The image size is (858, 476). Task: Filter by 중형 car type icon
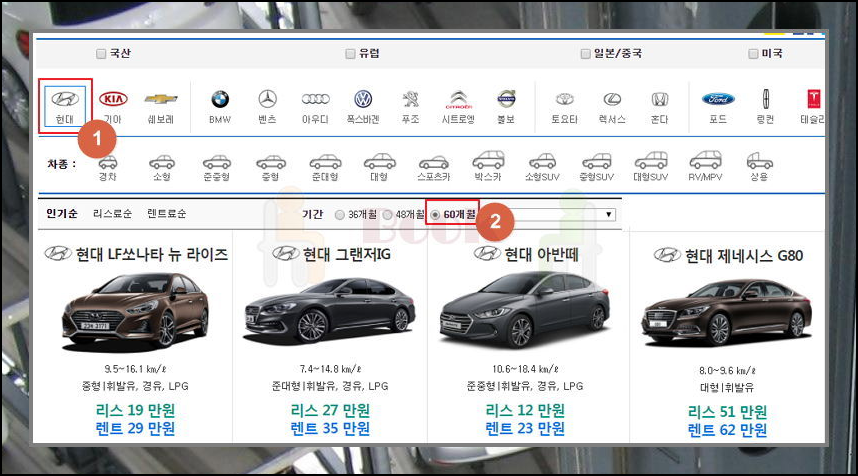[x=271, y=162]
